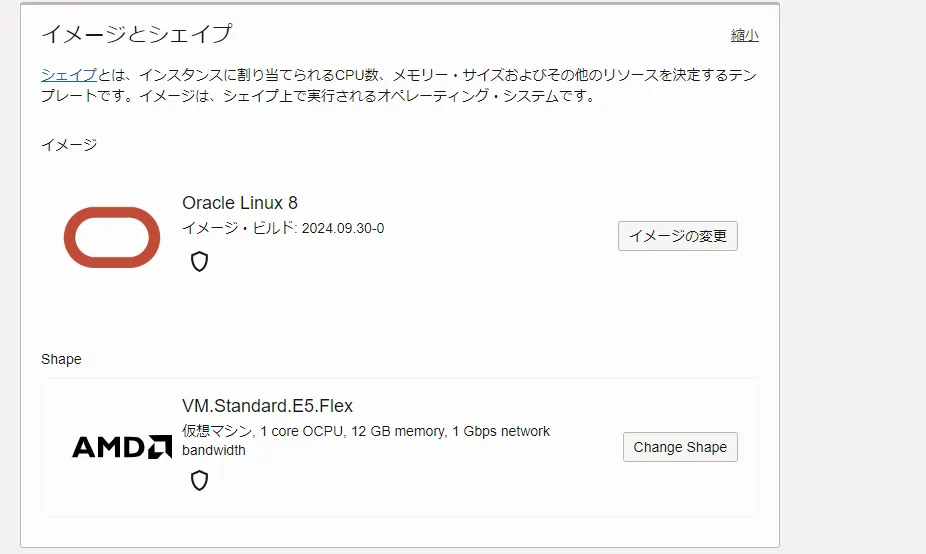Viewport: 926px width, 554px height.
Task: Select the Oracle Linux 8 image name
Action: tap(240, 203)
